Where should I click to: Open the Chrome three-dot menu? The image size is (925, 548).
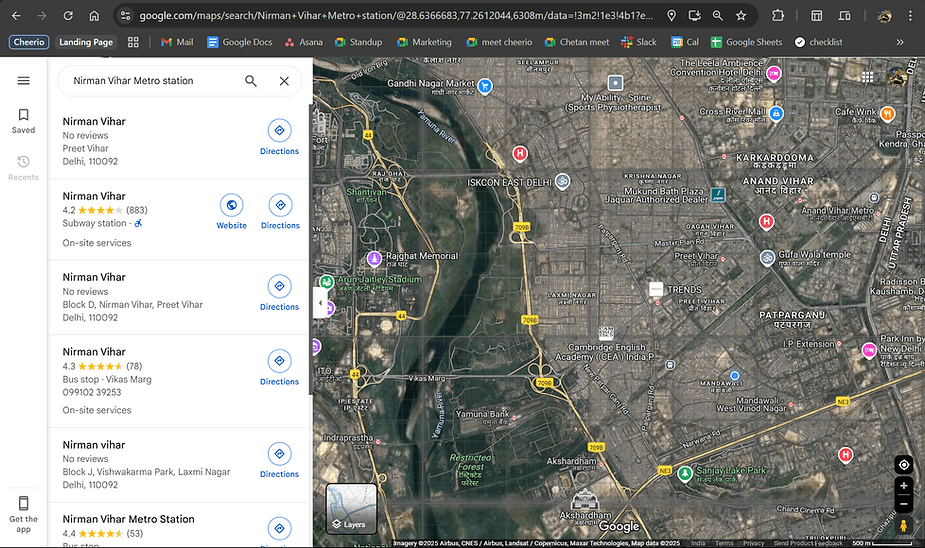pos(910,16)
